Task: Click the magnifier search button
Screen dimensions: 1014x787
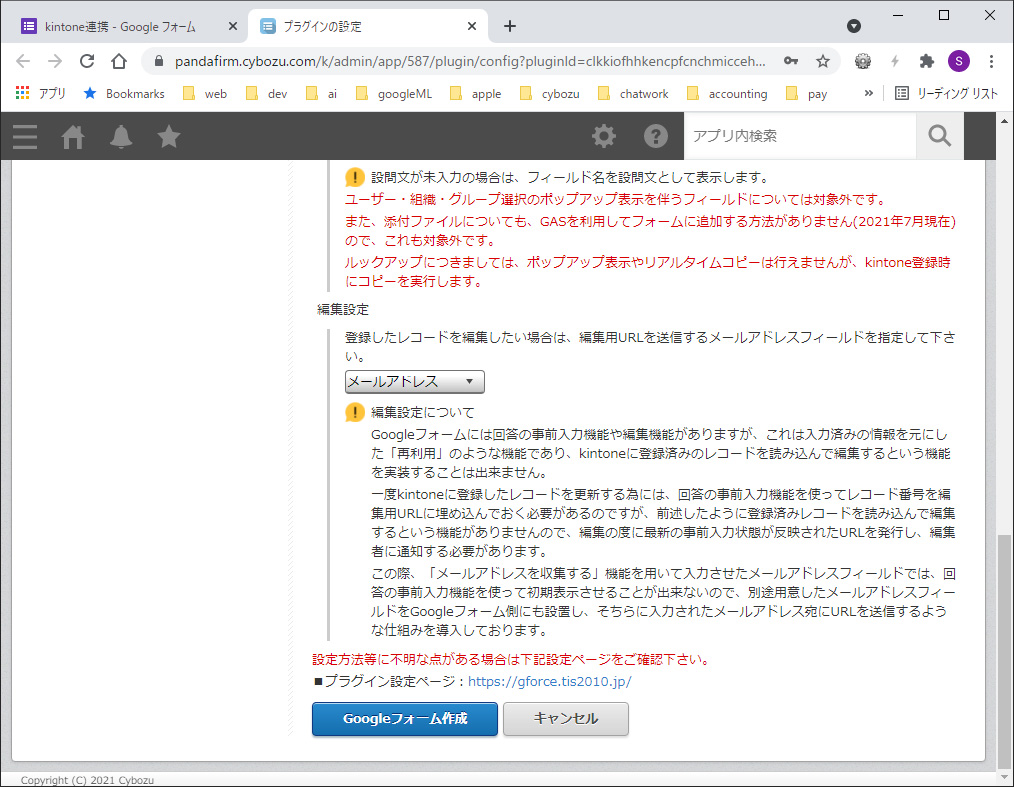Action: tap(939, 136)
